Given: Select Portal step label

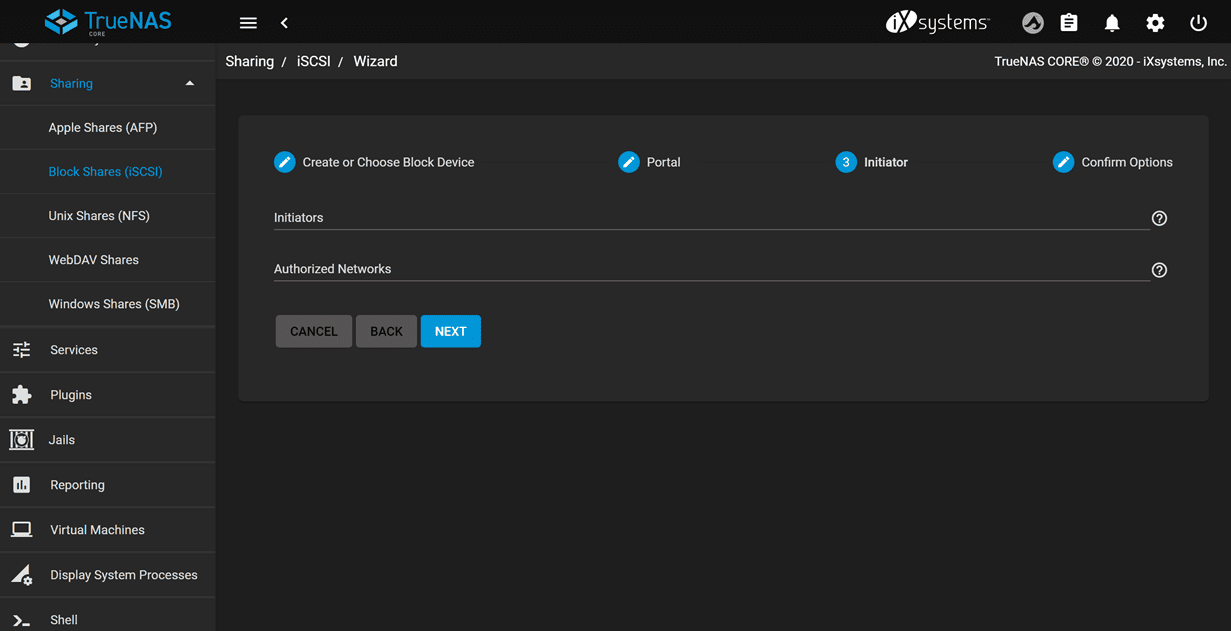Looking at the screenshot, I should [664, 162].
